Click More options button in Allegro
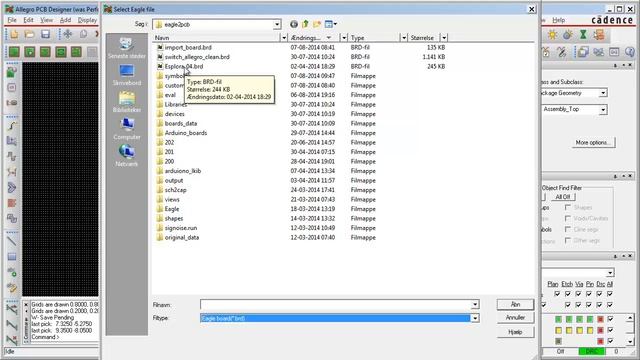 593,142
